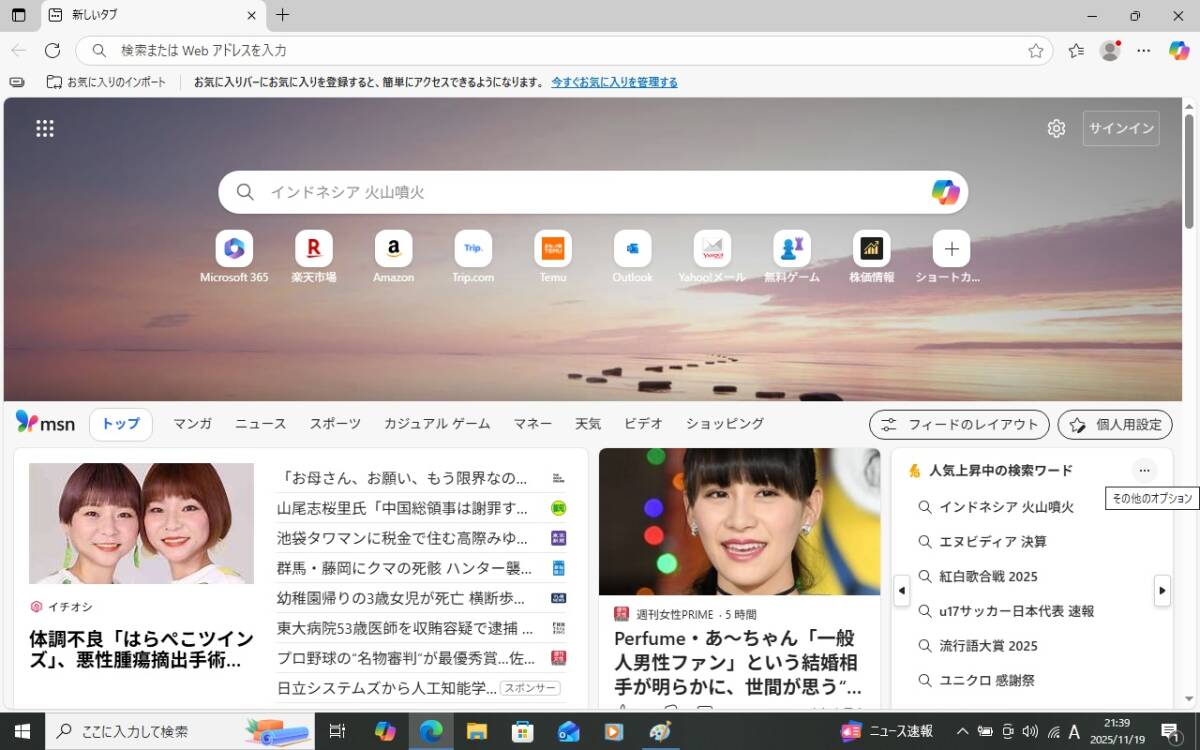Switch to the スポーツ tab
1200x750 pixels.
(x=335, y=424)
